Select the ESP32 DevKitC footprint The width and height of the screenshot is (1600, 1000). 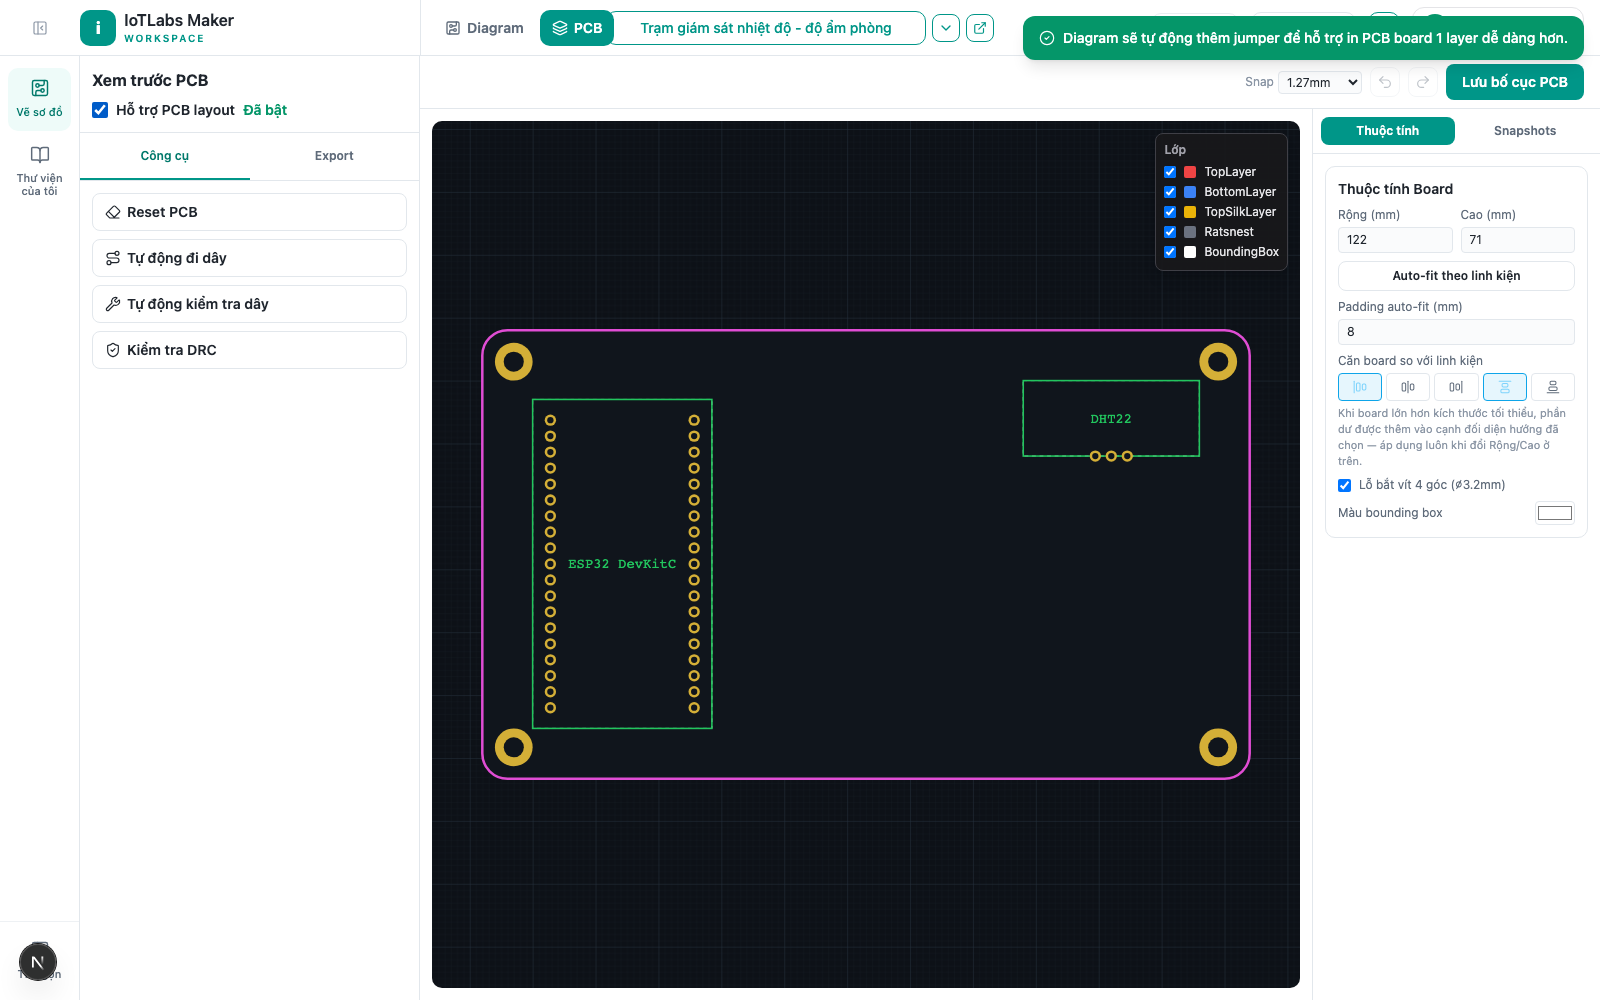[x=622, y=564]
